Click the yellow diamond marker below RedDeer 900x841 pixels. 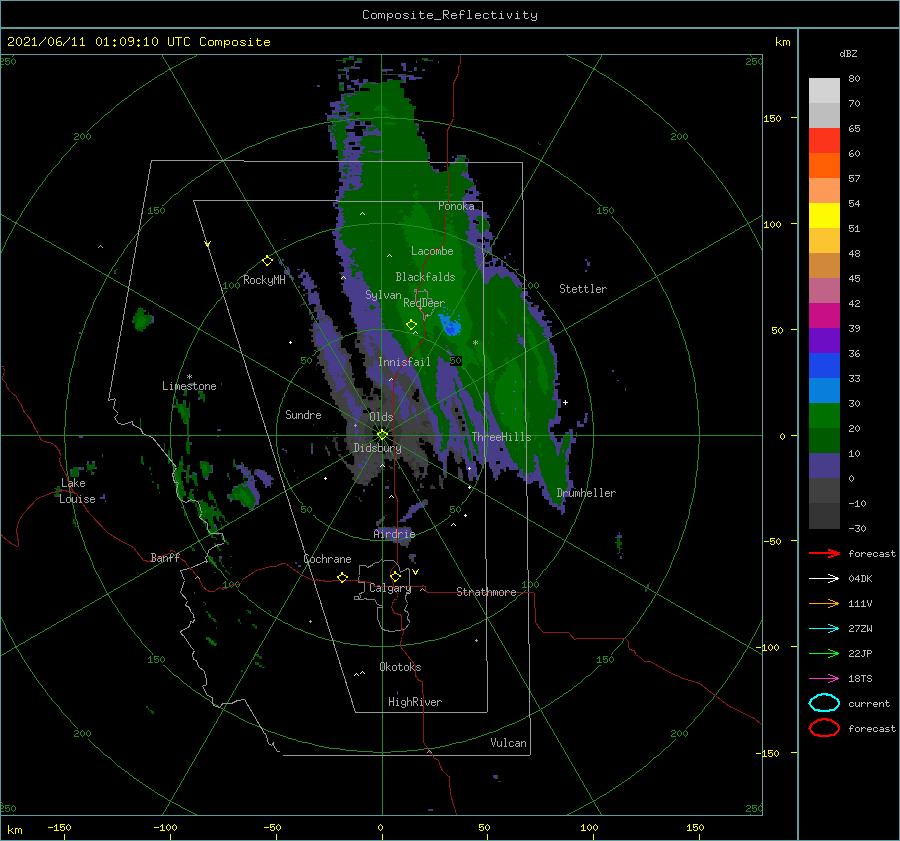[411, 325]
